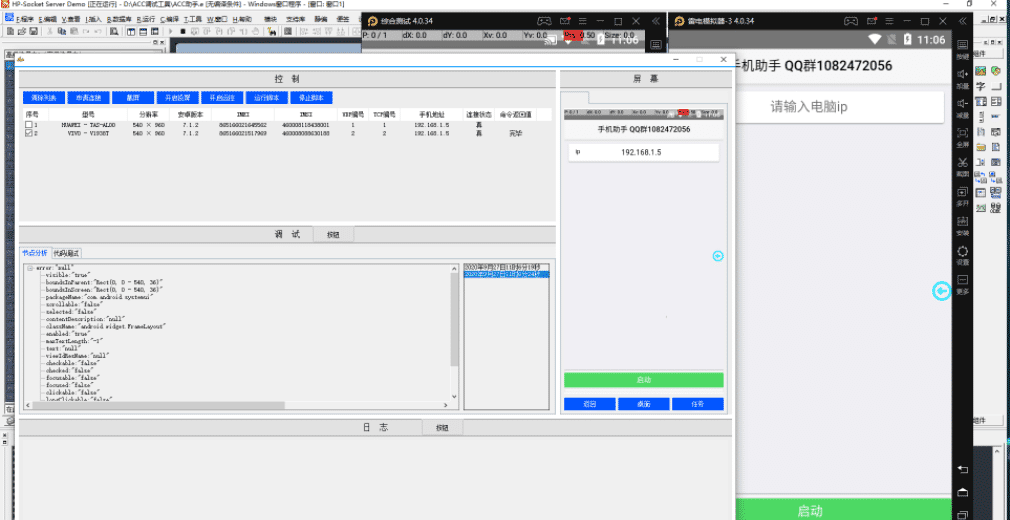Click the large green 启动 button in the 雷电模拟器-3 window
1010x520 pixels.
pos(843,510)
